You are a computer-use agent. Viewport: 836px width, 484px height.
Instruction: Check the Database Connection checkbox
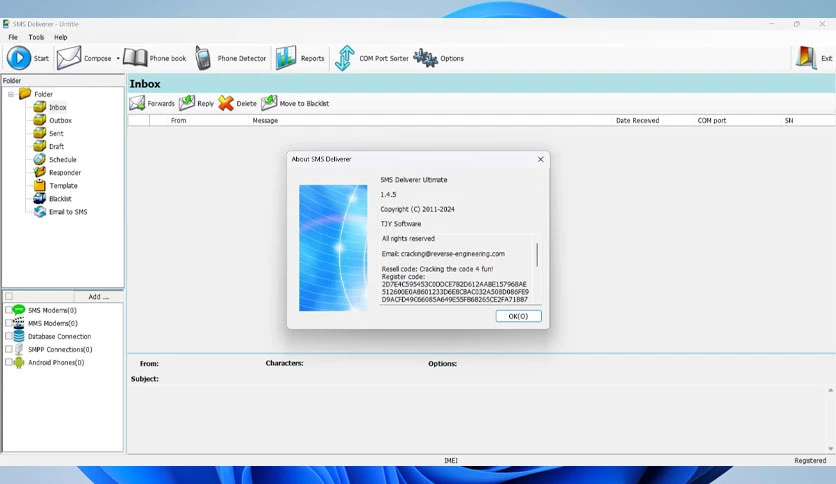[9, 336]
